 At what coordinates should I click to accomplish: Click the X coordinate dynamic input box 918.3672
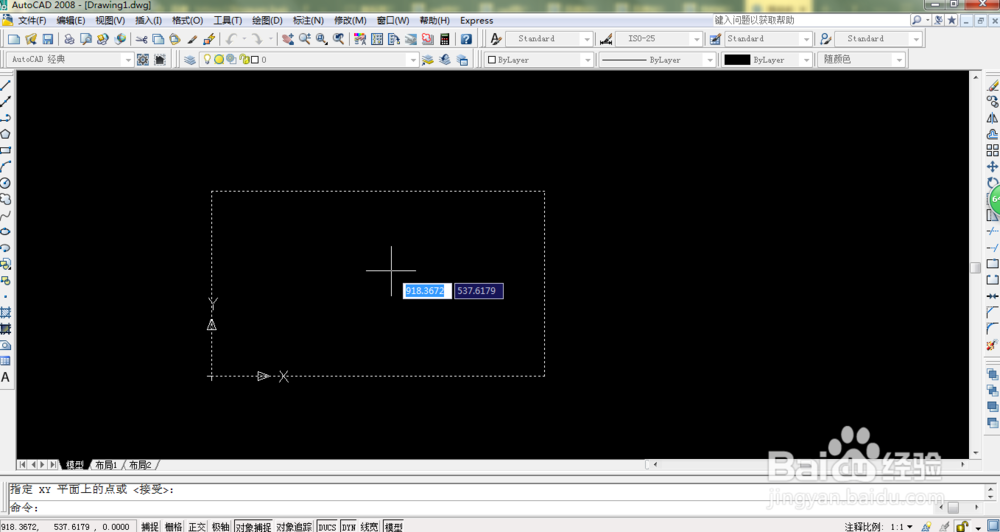[427, 291]
